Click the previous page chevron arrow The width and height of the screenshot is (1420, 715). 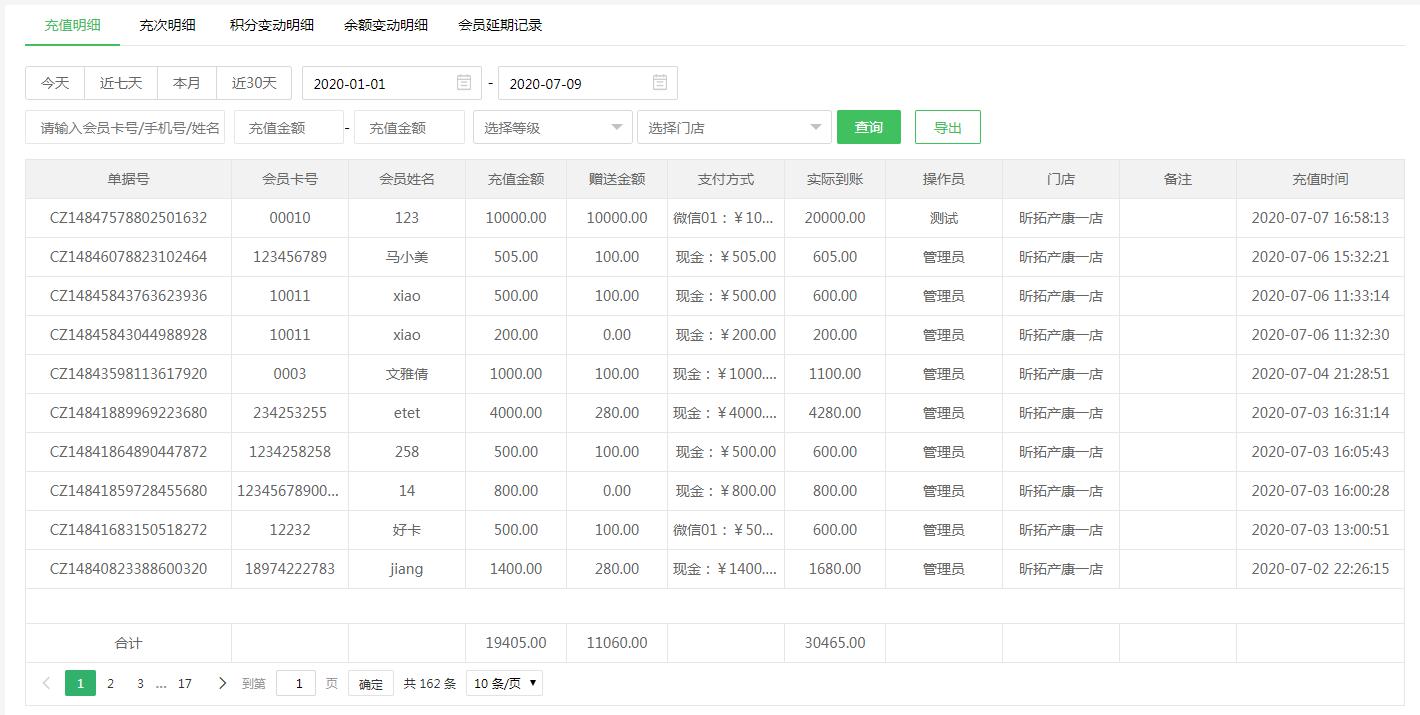(x=46, y=683)
